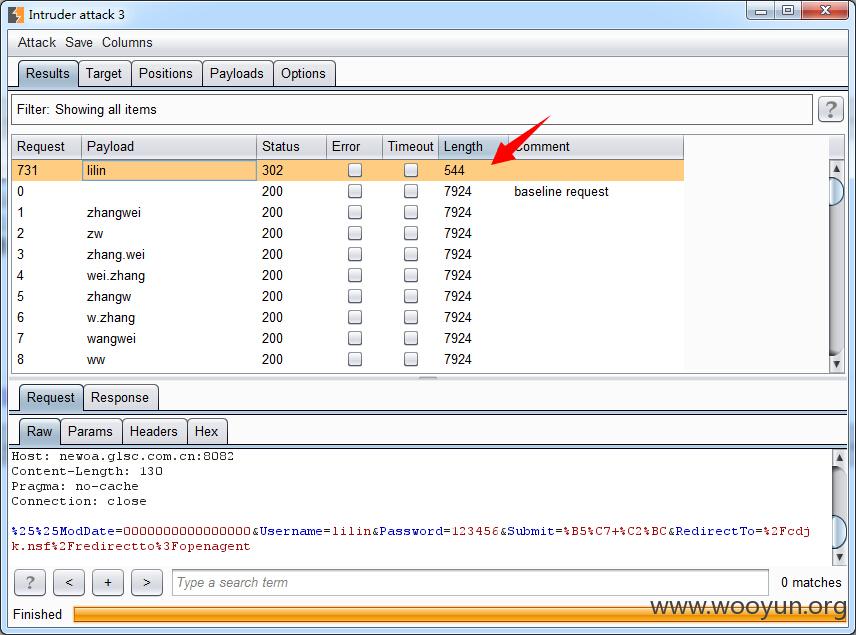Click the 'Content-Length: 130' line
This screenshot has width=856, height=635.
(87, 471)
